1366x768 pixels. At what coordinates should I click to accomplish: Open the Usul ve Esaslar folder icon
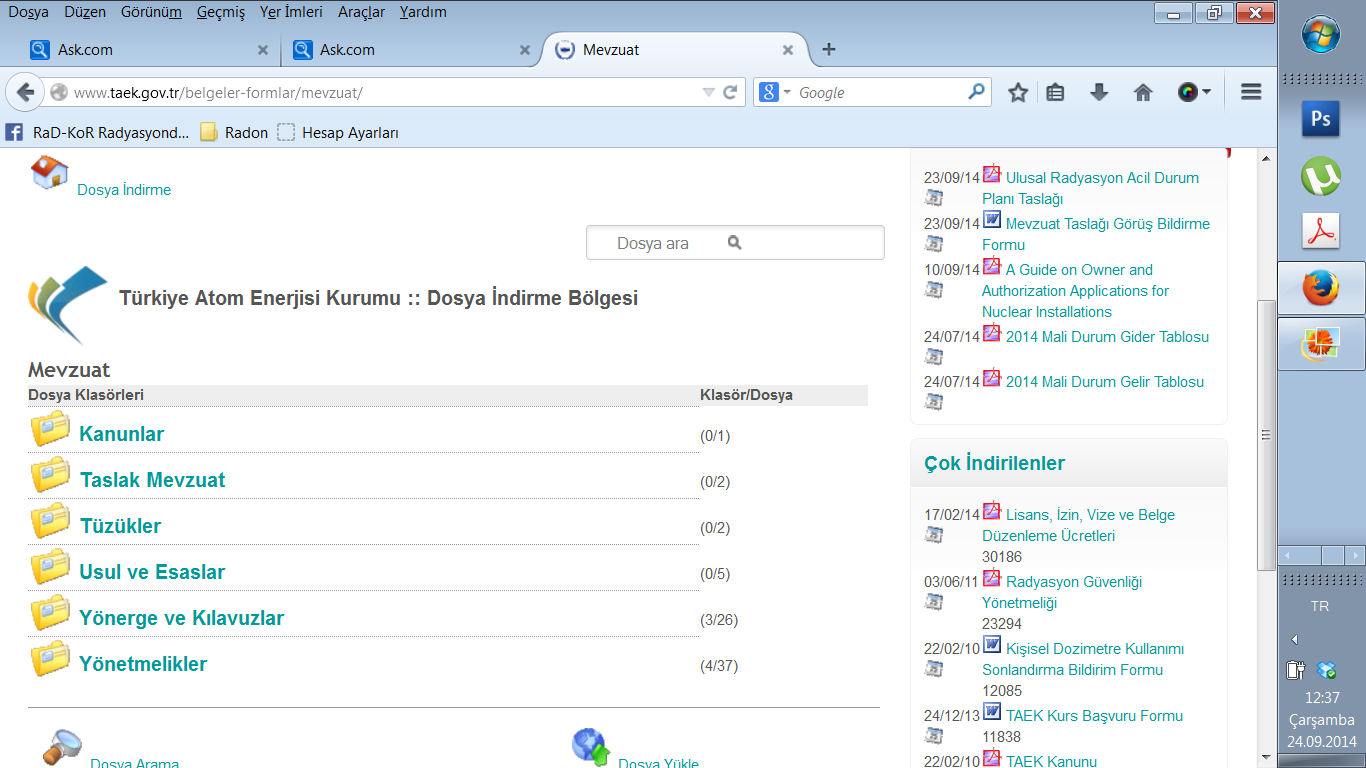click(50, 567)
